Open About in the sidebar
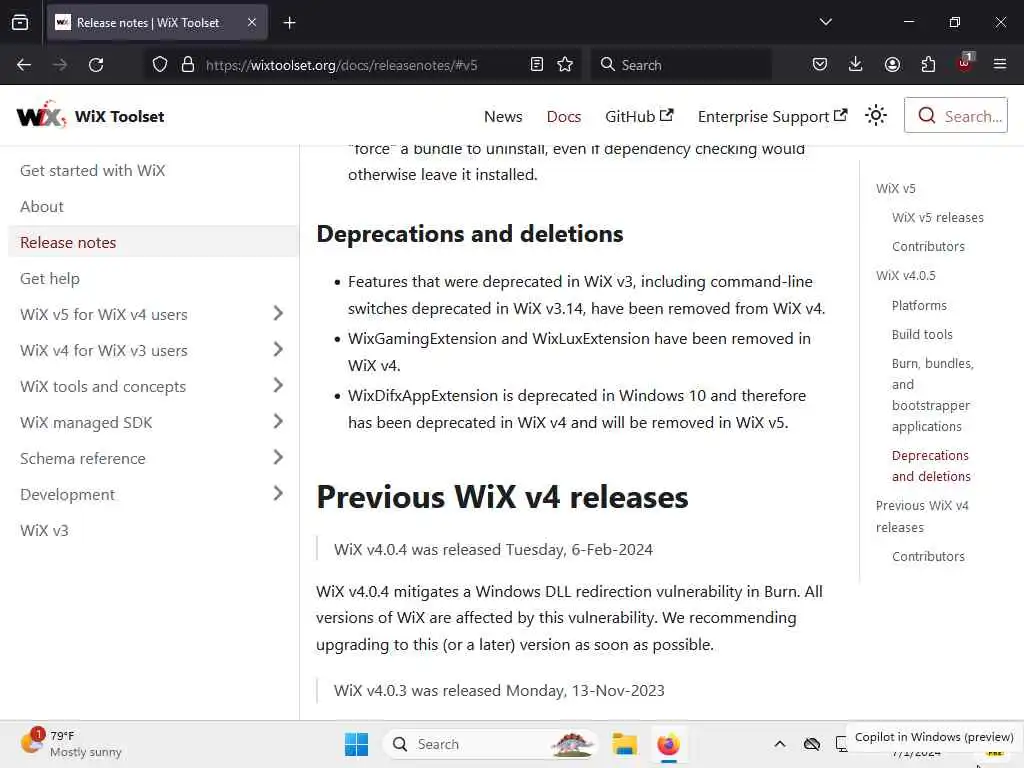The image size is (1024, 768). point(42,206)
